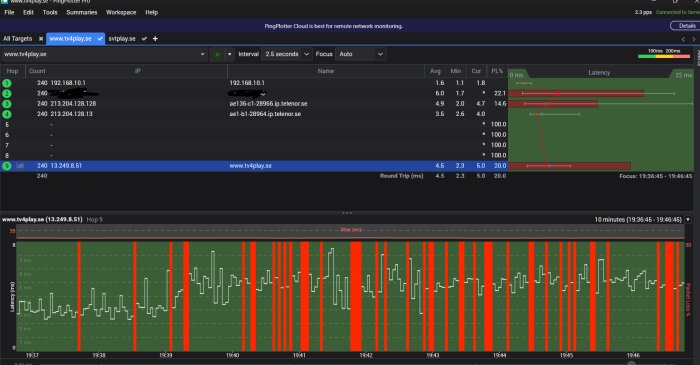Open the Focus Auto dropdown
This screenshot has height=365, width=700.
(x=360, y=54)
